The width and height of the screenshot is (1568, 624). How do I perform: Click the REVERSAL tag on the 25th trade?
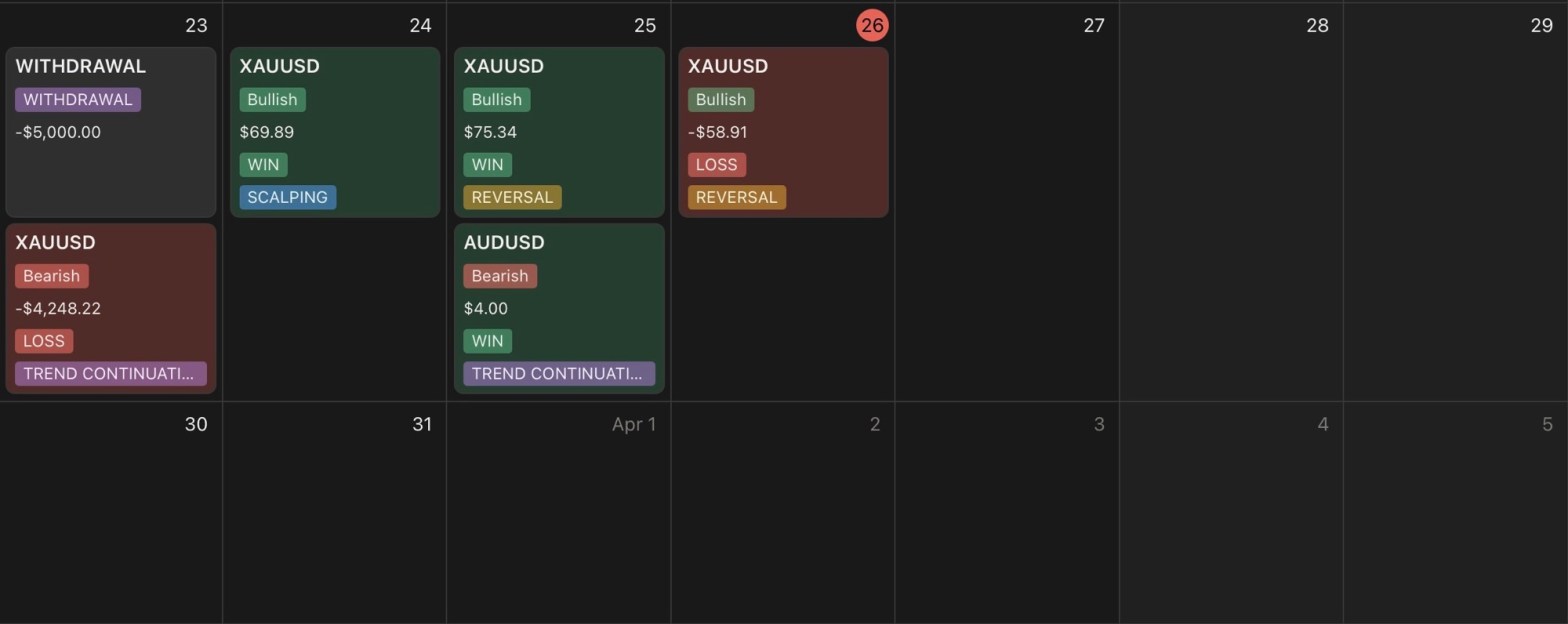pyautogui.click(x=512, y=197)
